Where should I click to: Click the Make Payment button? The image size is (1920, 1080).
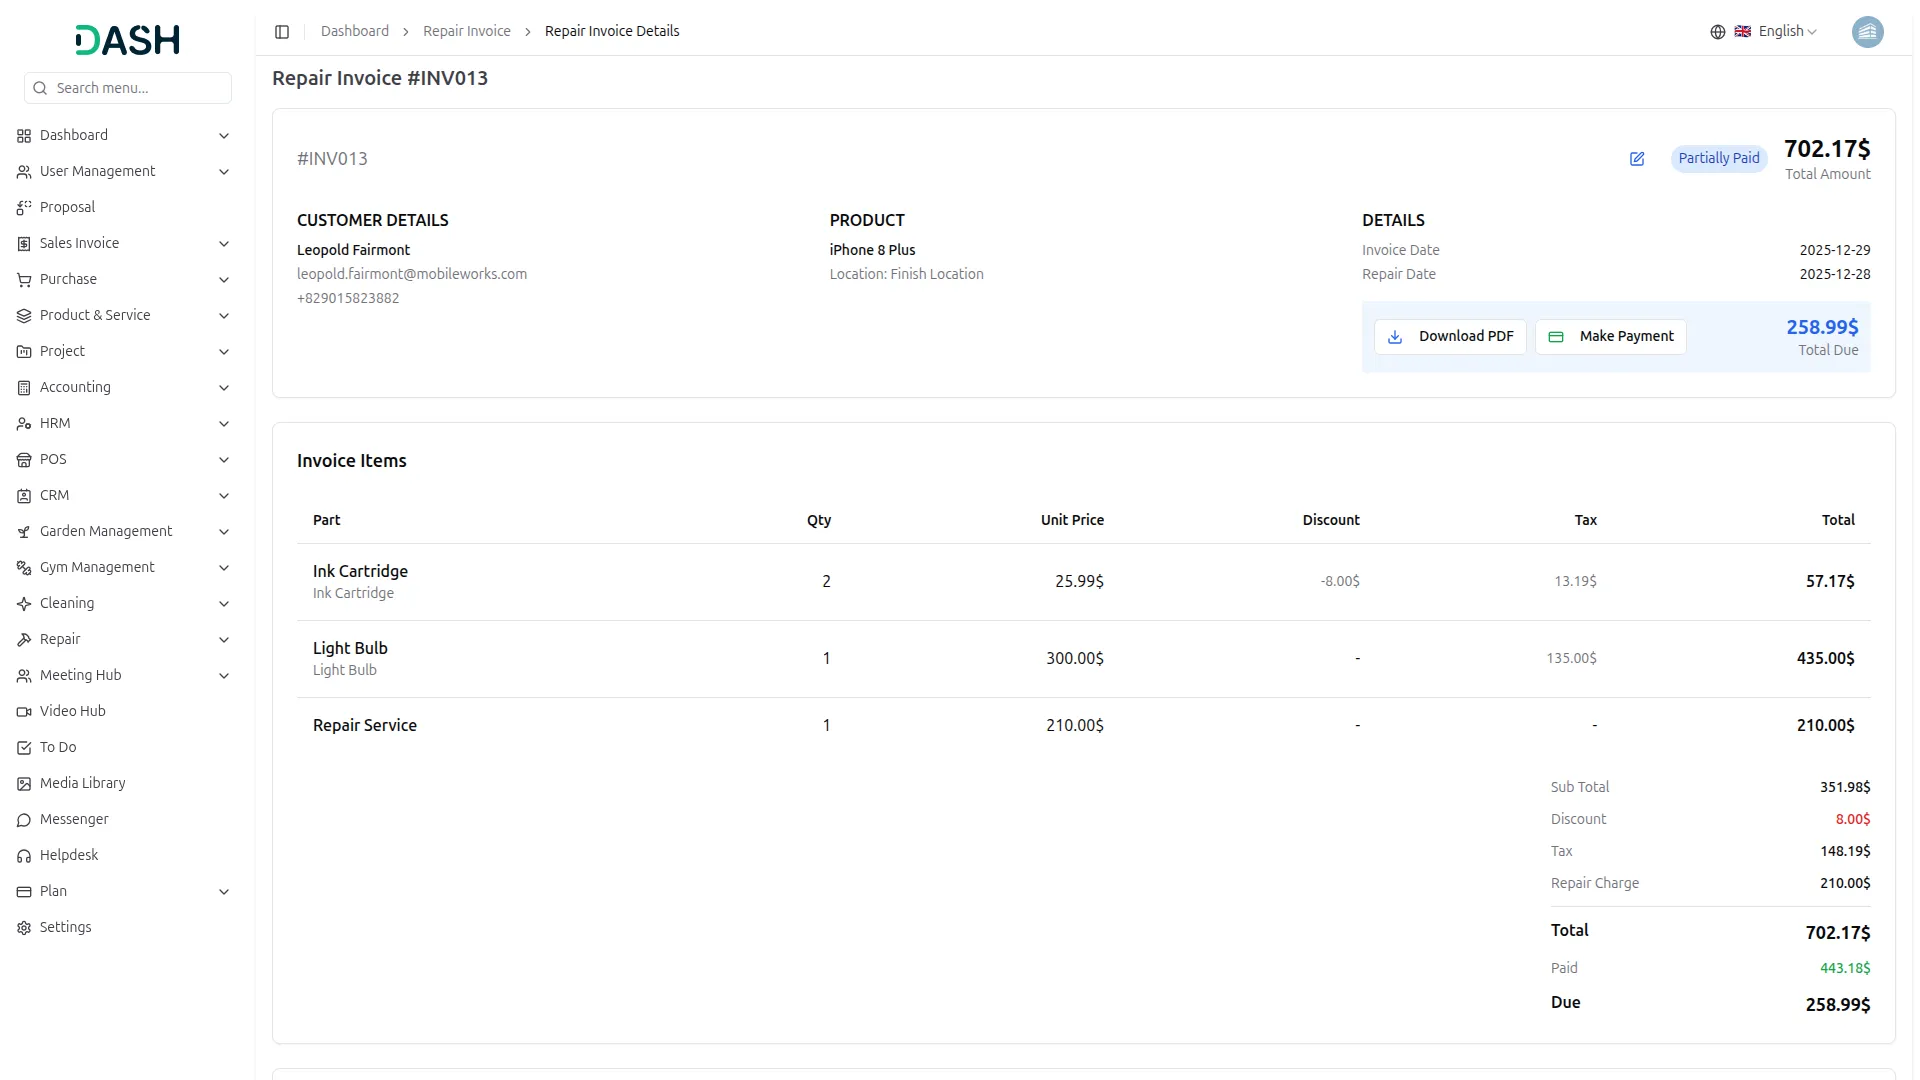tap(1611, 337)
